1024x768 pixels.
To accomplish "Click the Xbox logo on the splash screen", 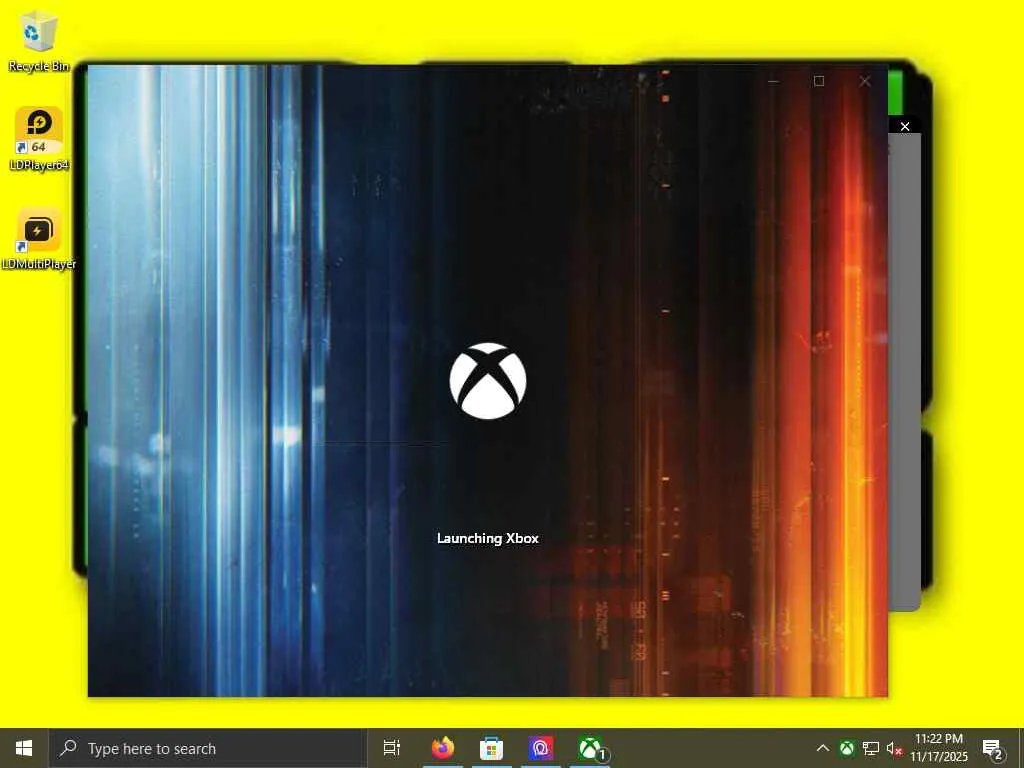I will [x=488, y=381].
